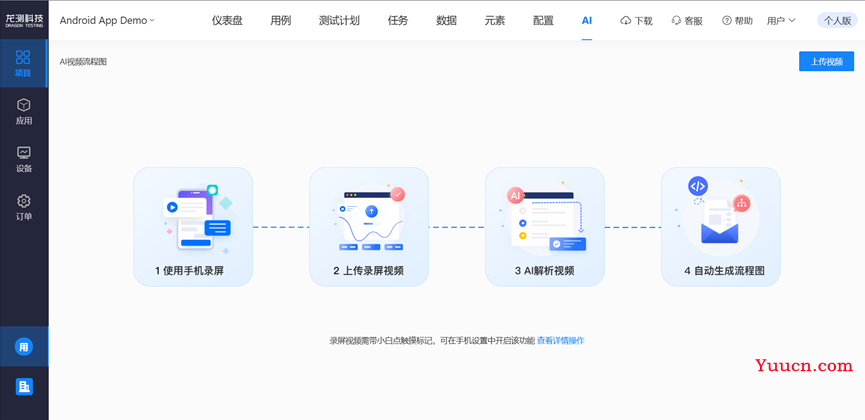Click the 客服 headset icon

point(676,20)
